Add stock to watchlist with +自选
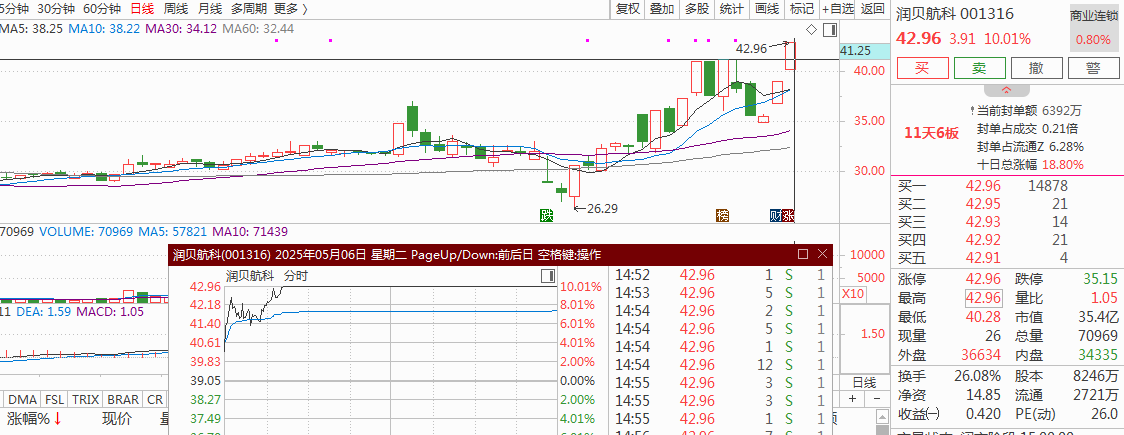Screen dimensions: 1124x435 838,9
